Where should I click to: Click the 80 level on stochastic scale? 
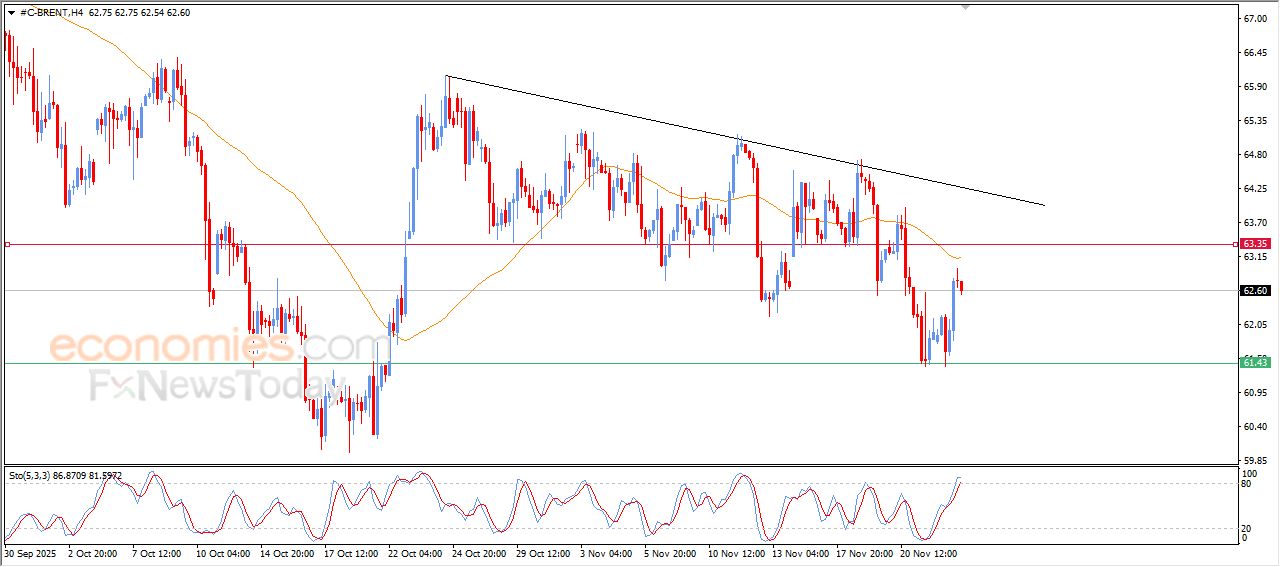tap(1246, 484)
